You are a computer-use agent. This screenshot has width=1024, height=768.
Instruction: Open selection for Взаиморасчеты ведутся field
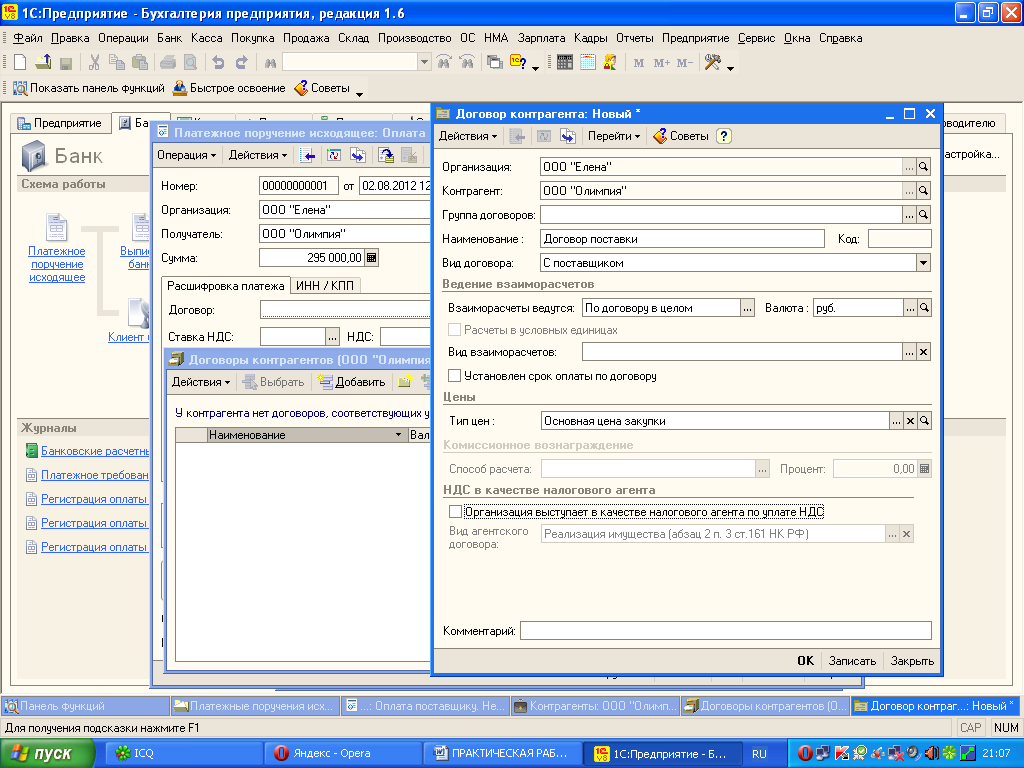click(x=747, y=308)
